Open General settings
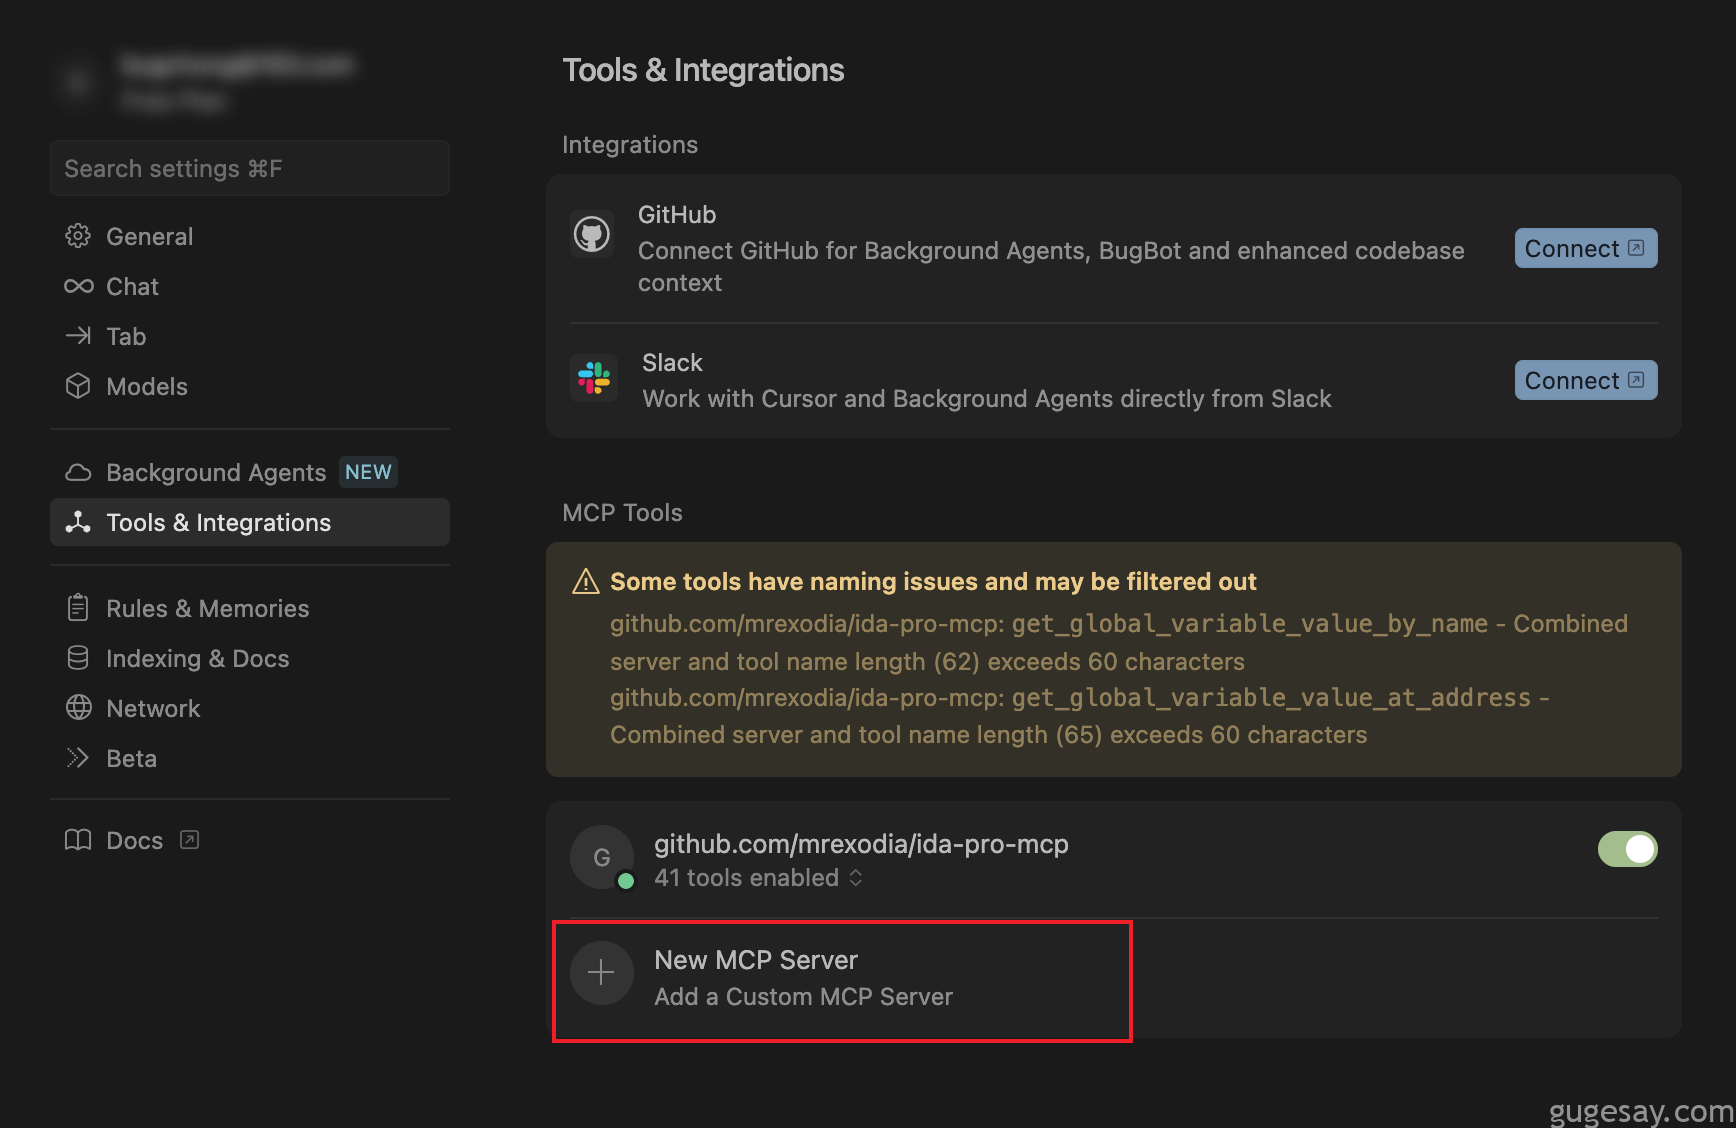 tap(250, 236)
